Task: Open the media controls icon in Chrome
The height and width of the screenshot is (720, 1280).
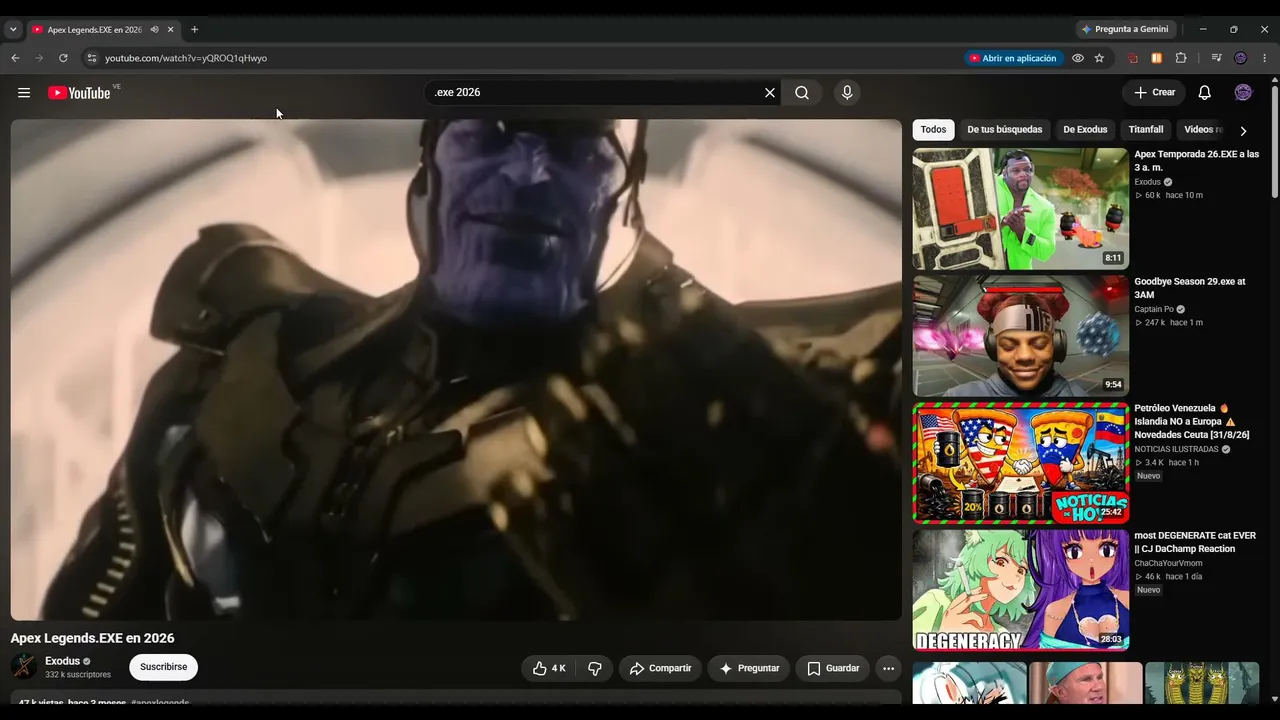Action: 1216,58
